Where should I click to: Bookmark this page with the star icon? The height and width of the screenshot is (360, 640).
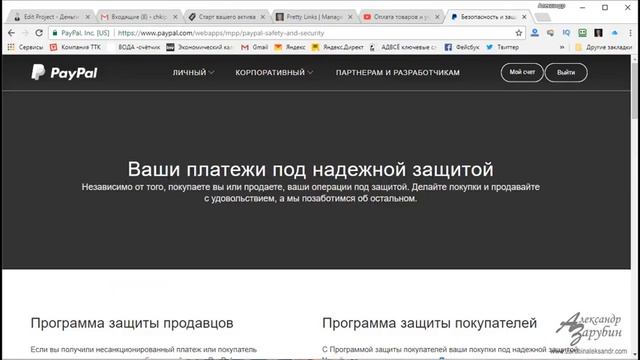pyautogui.click(x=519, y=33)
